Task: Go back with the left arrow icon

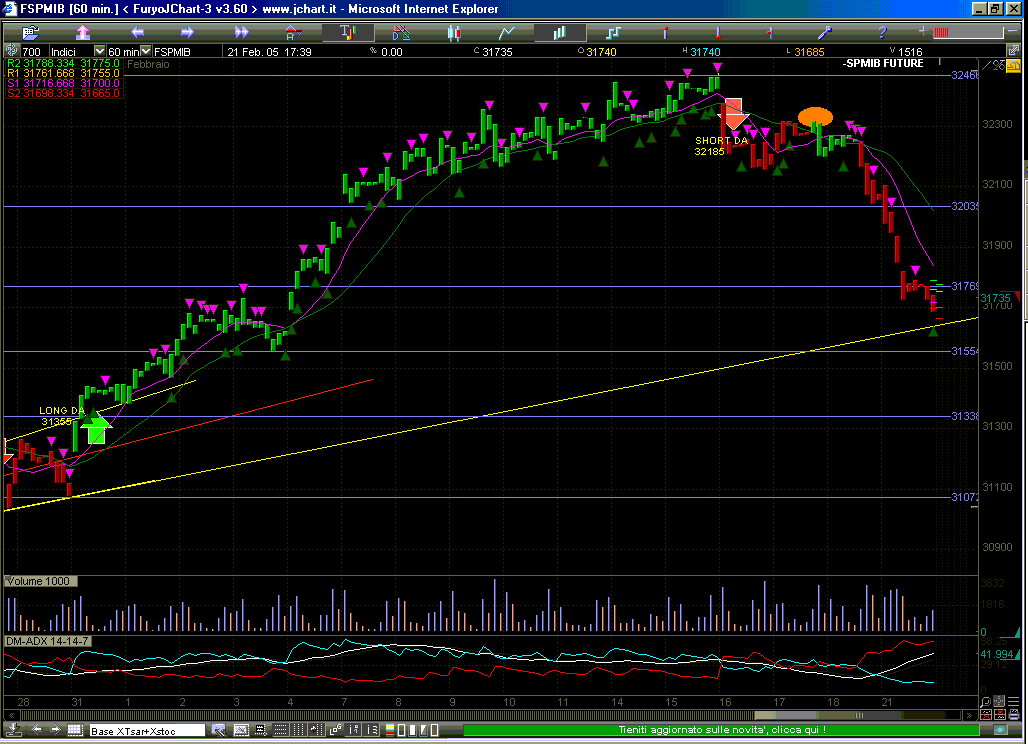Action: coord(135,32)
